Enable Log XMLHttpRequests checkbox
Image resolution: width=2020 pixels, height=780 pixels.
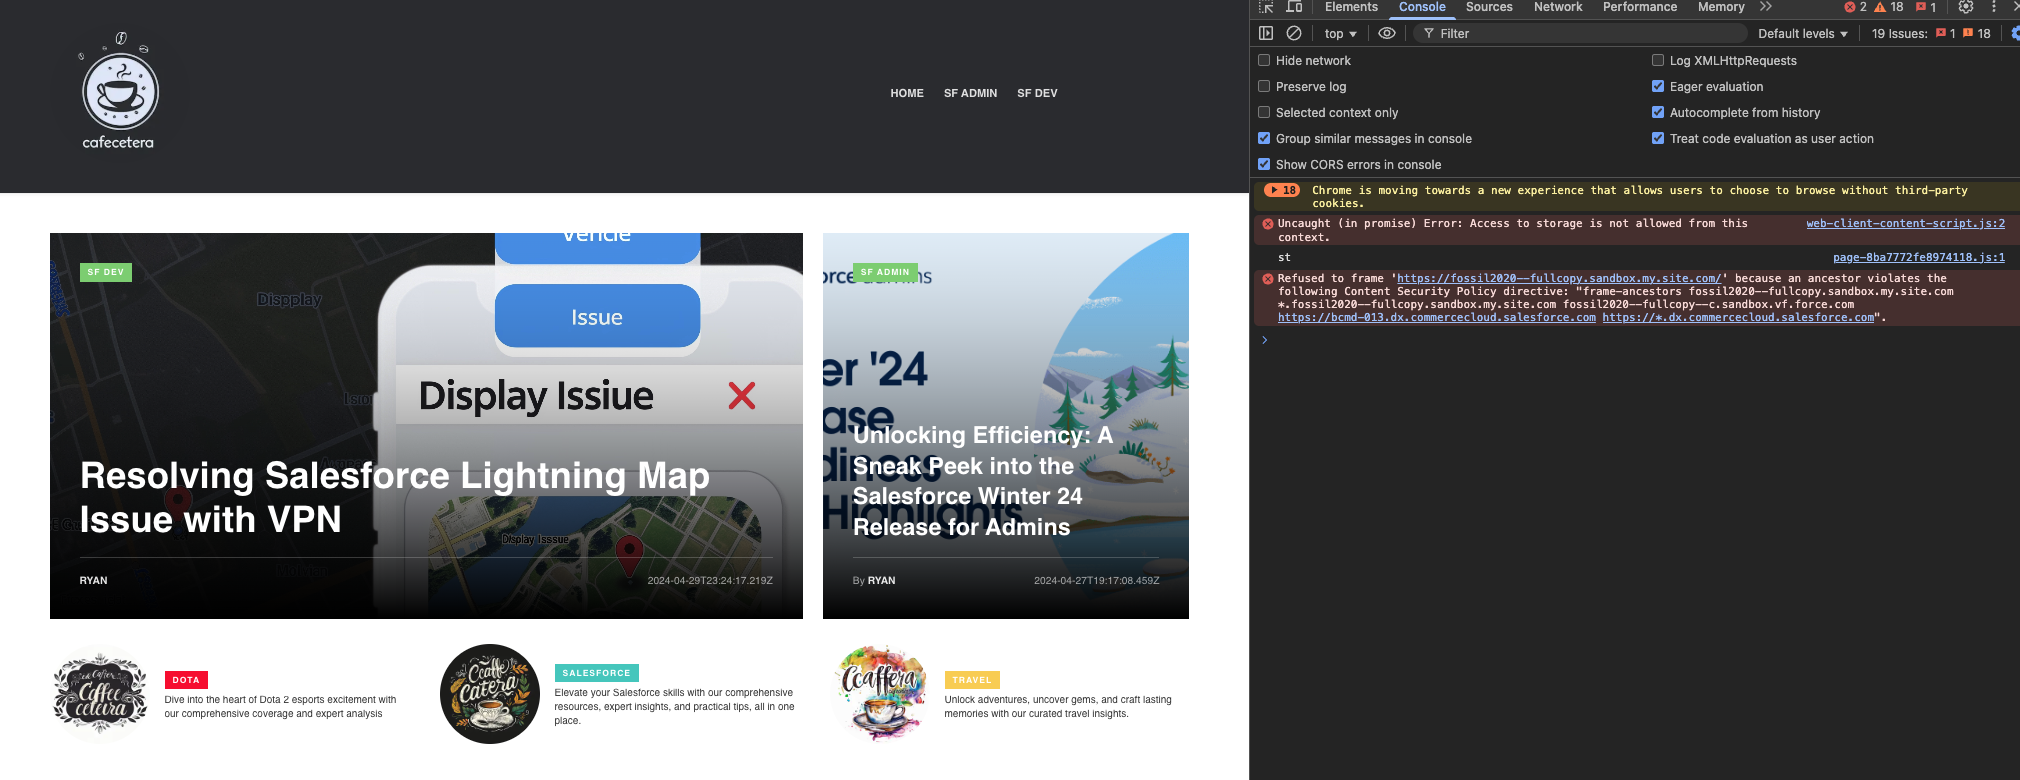(1658, 60)
